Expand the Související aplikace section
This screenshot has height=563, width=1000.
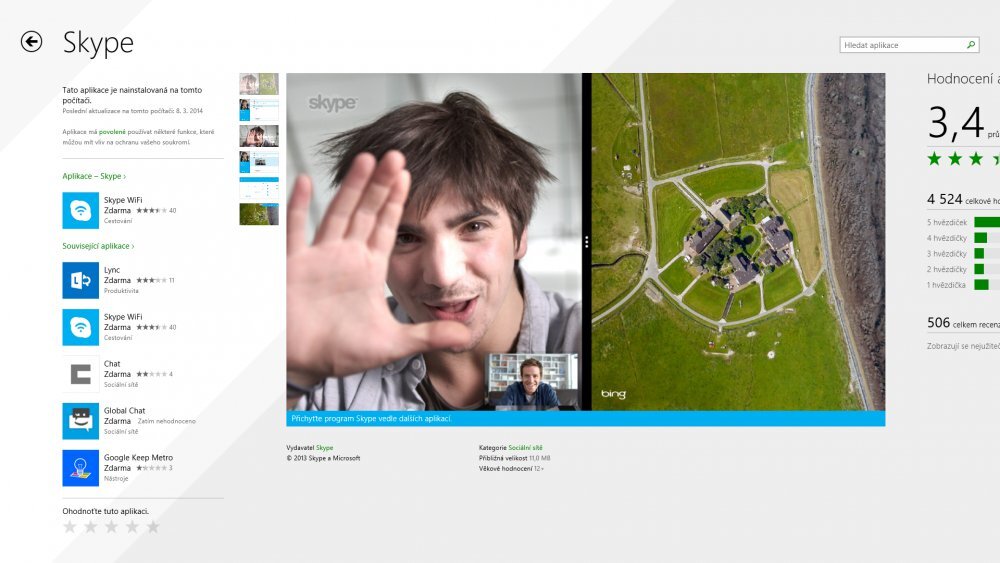[98, 246]
